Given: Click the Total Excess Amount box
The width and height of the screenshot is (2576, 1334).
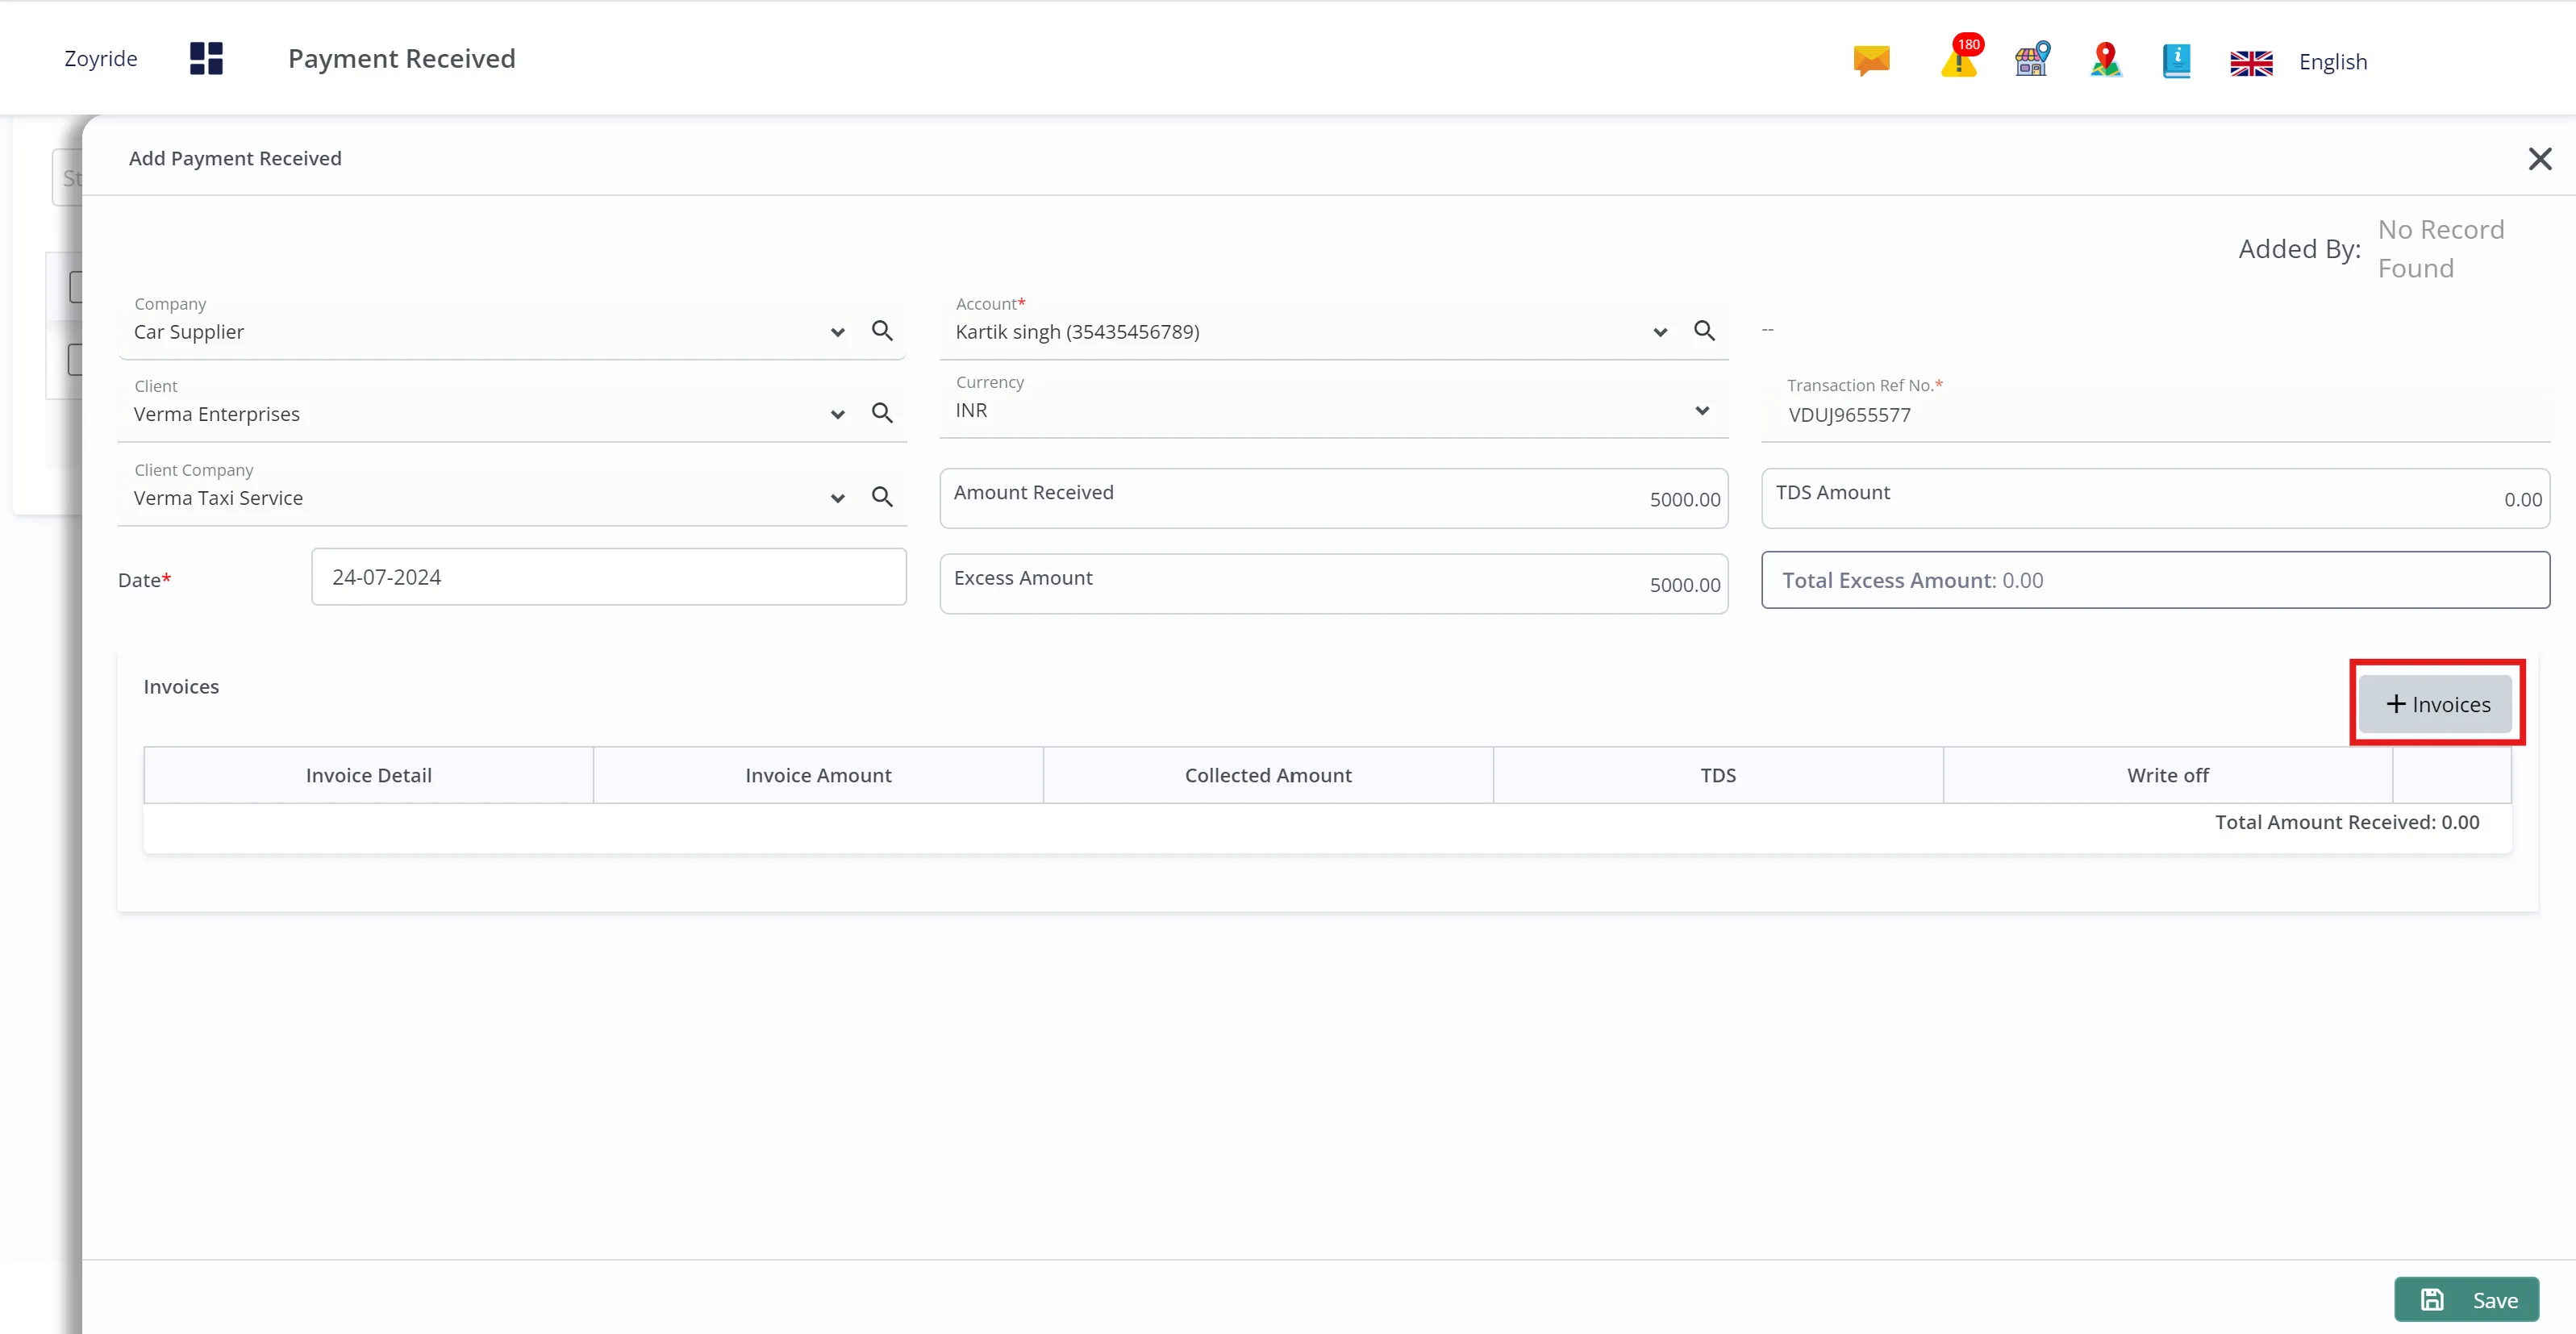Looking at the screenshot, I should point(2156,580).
